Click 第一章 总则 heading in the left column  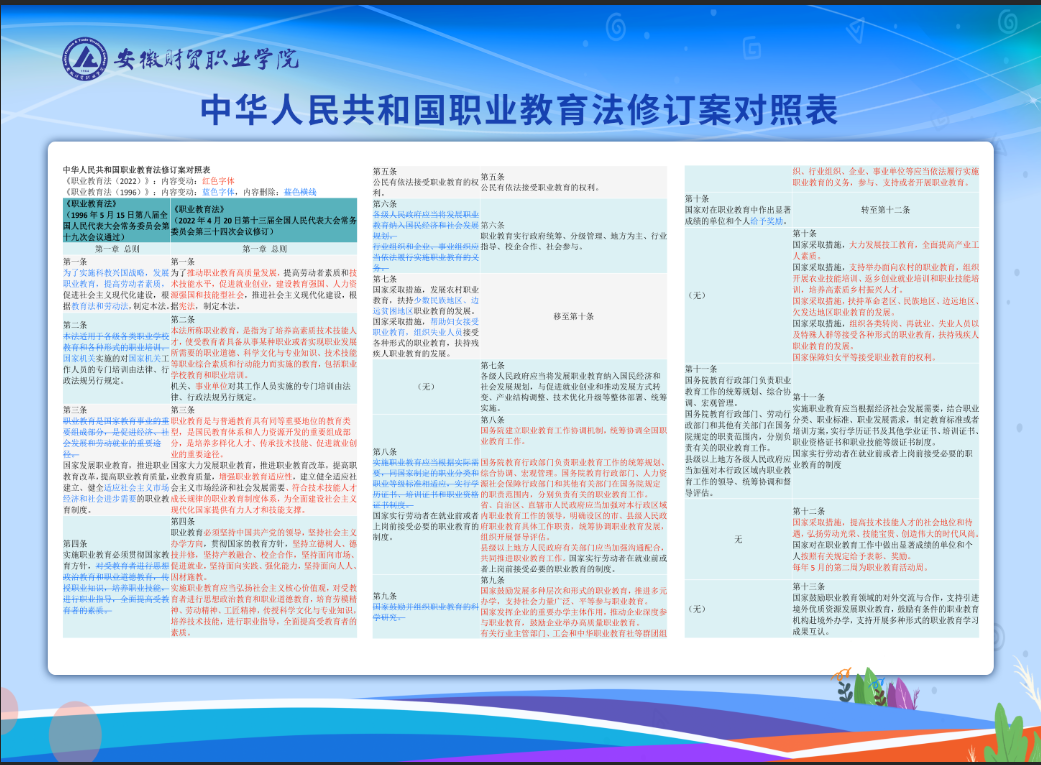click(117, 247)
